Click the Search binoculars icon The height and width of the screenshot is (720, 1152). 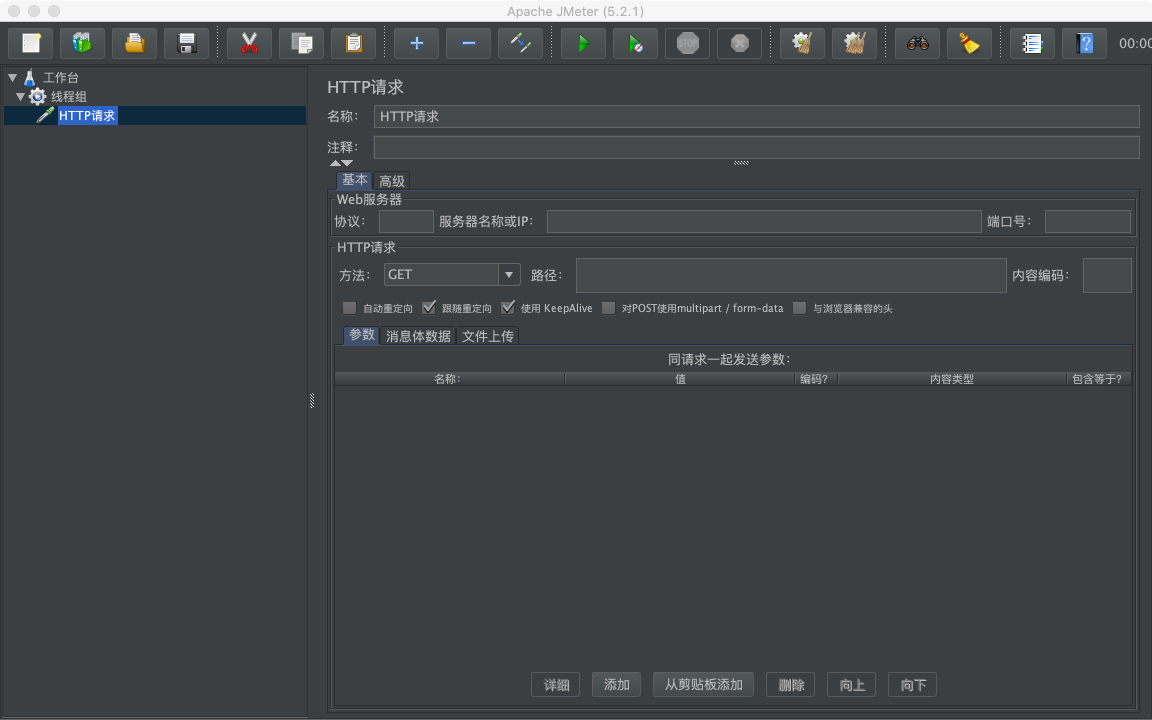[x=918, y=43]
